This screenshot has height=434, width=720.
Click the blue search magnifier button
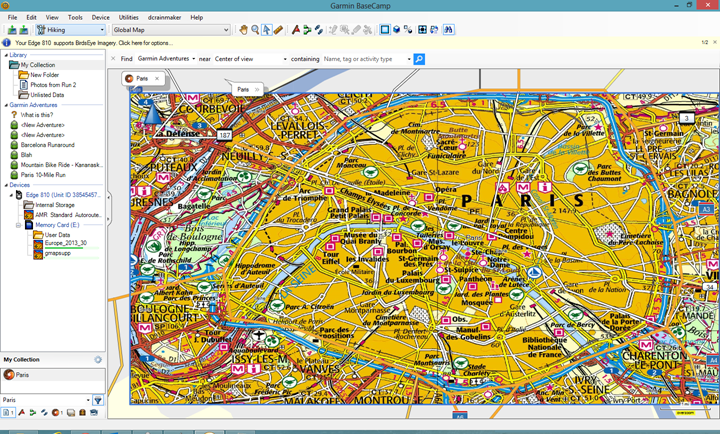pos(419,59)
